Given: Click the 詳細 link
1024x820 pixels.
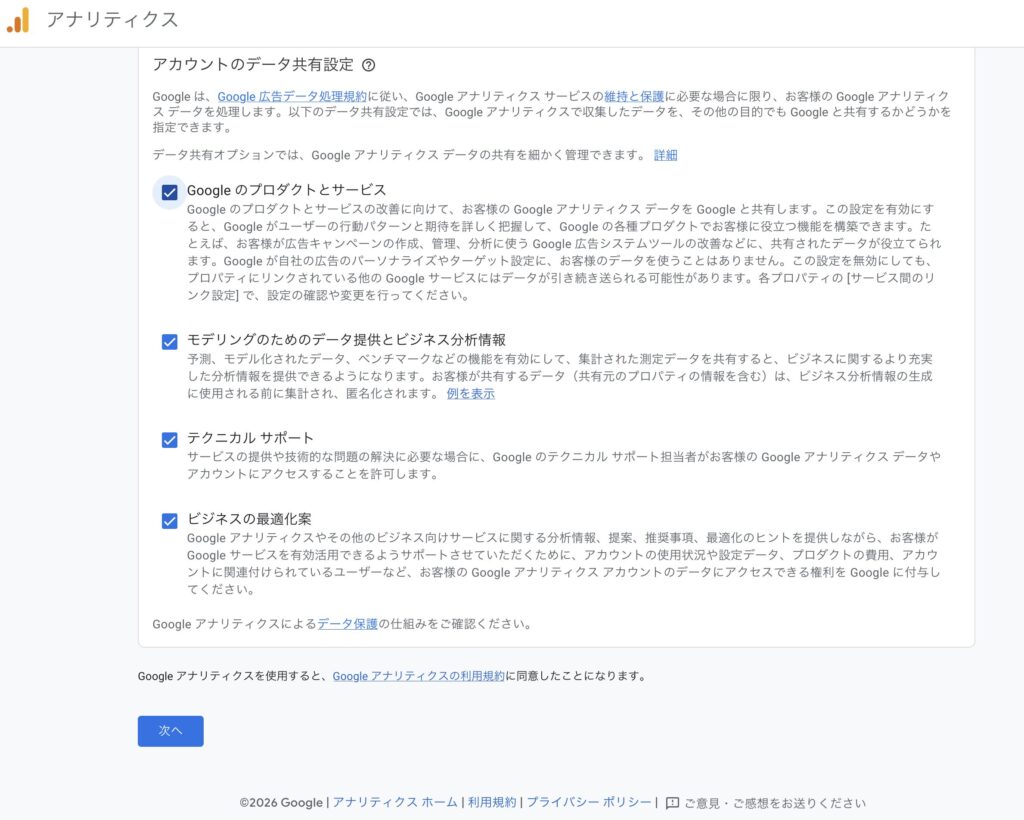Looking at the screenshot, I should tap(665, 156).
